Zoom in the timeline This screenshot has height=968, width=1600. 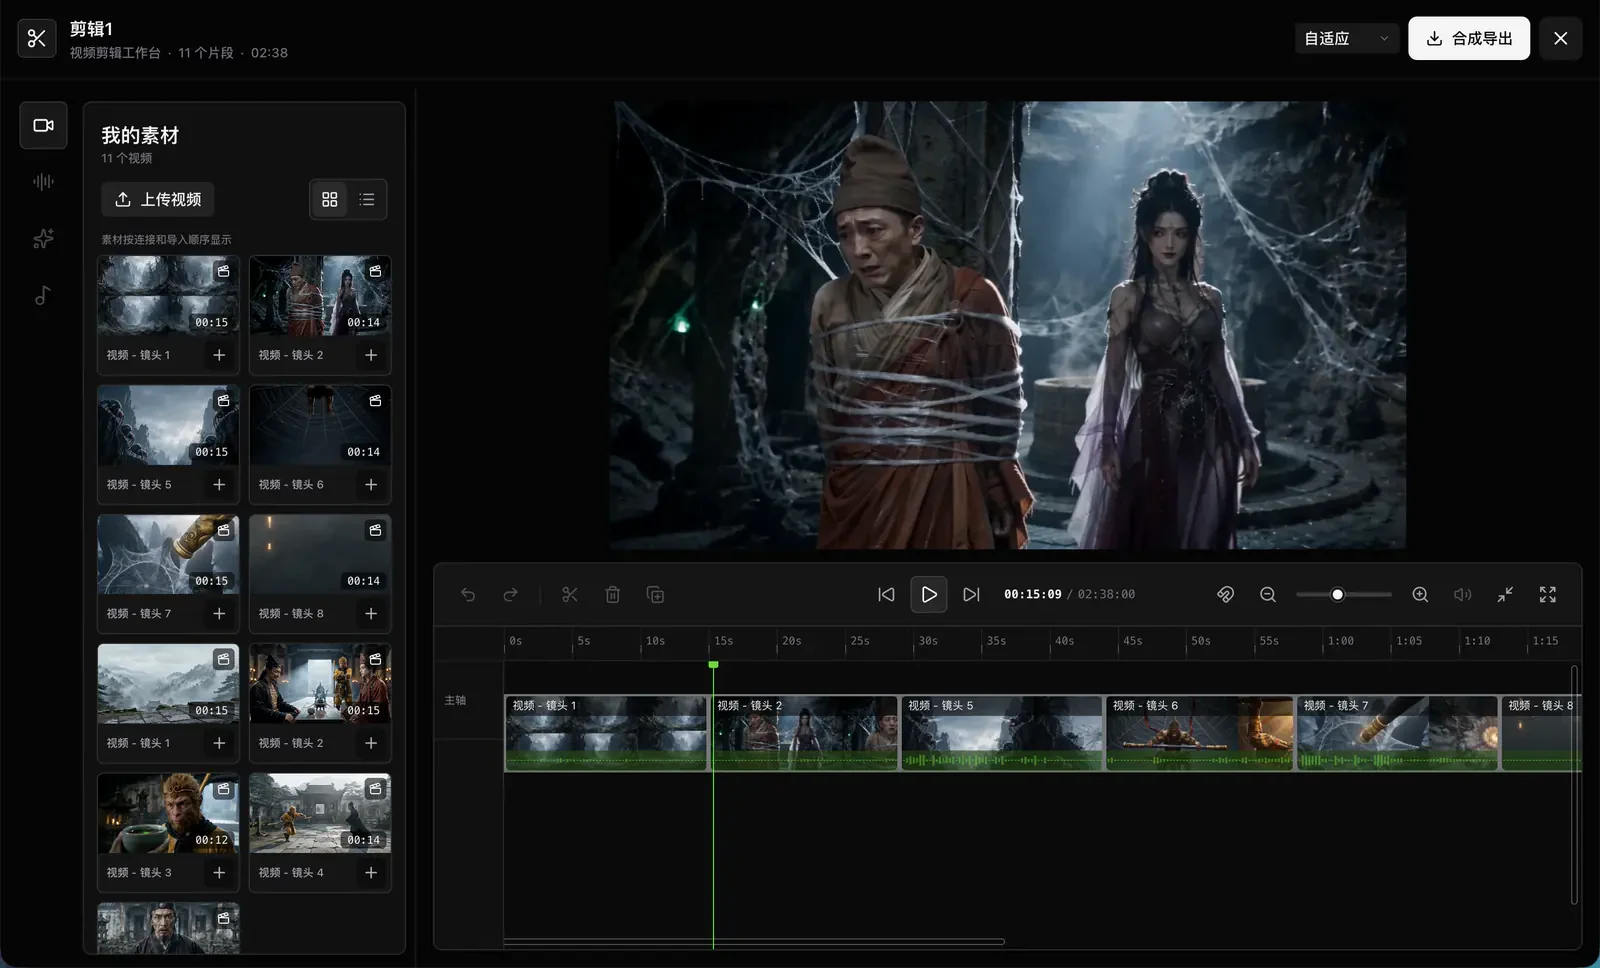click(x=1420, y=594)
